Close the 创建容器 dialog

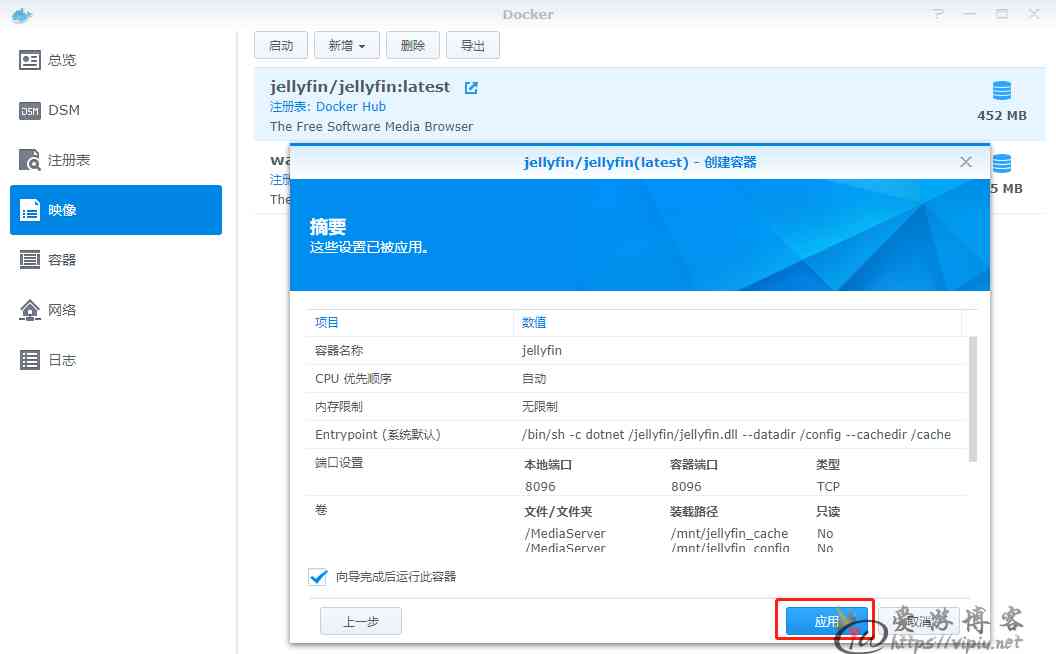(966, 162)
